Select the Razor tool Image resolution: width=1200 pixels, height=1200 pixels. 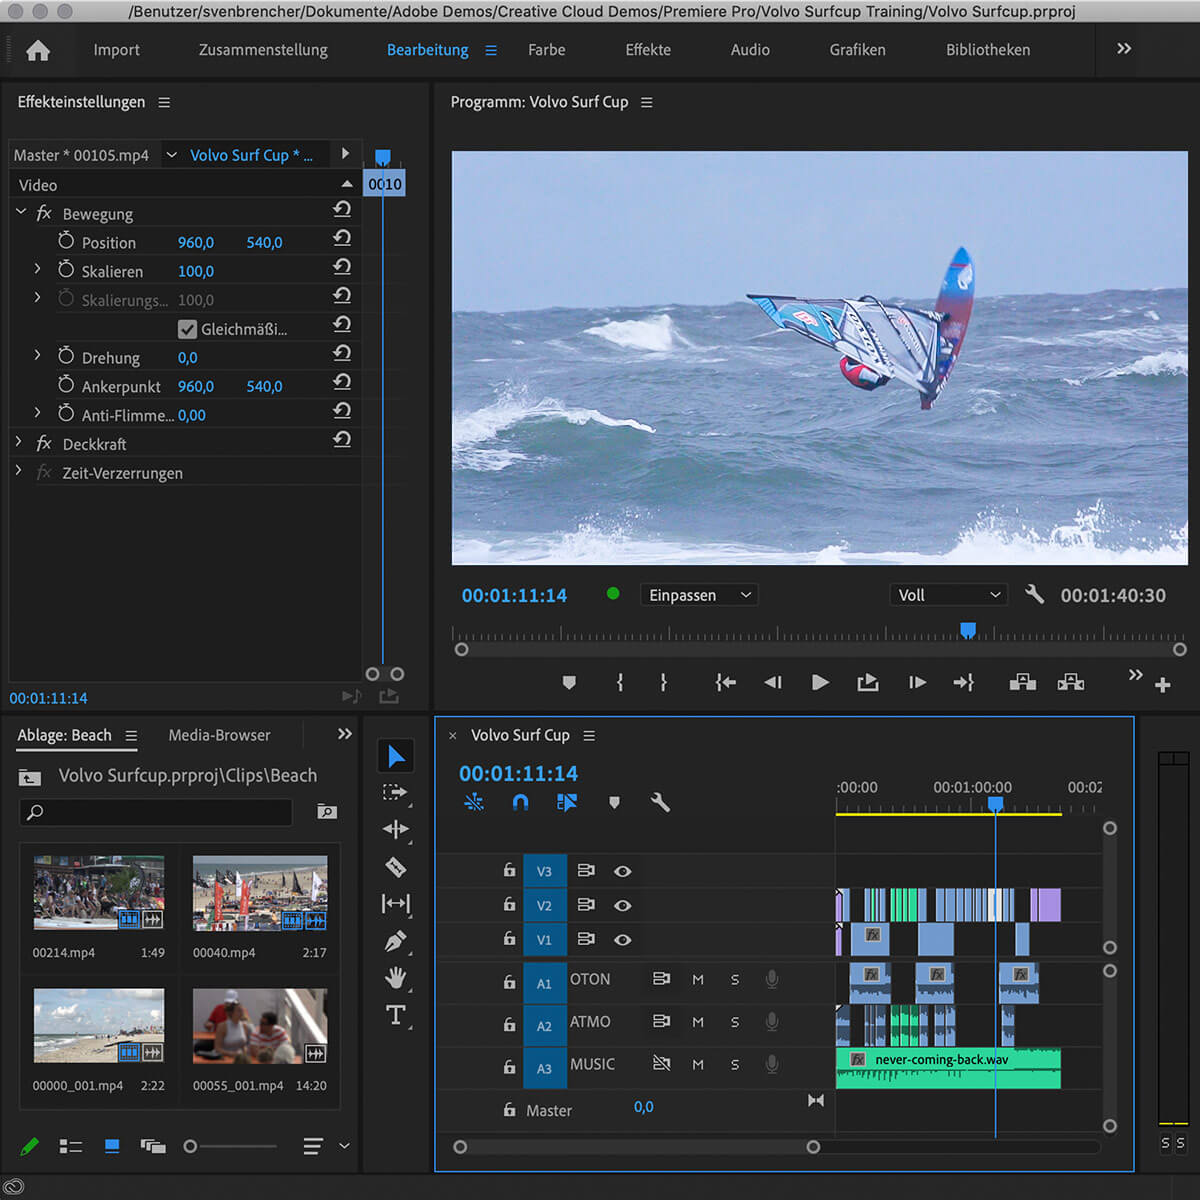coord(395,867)
